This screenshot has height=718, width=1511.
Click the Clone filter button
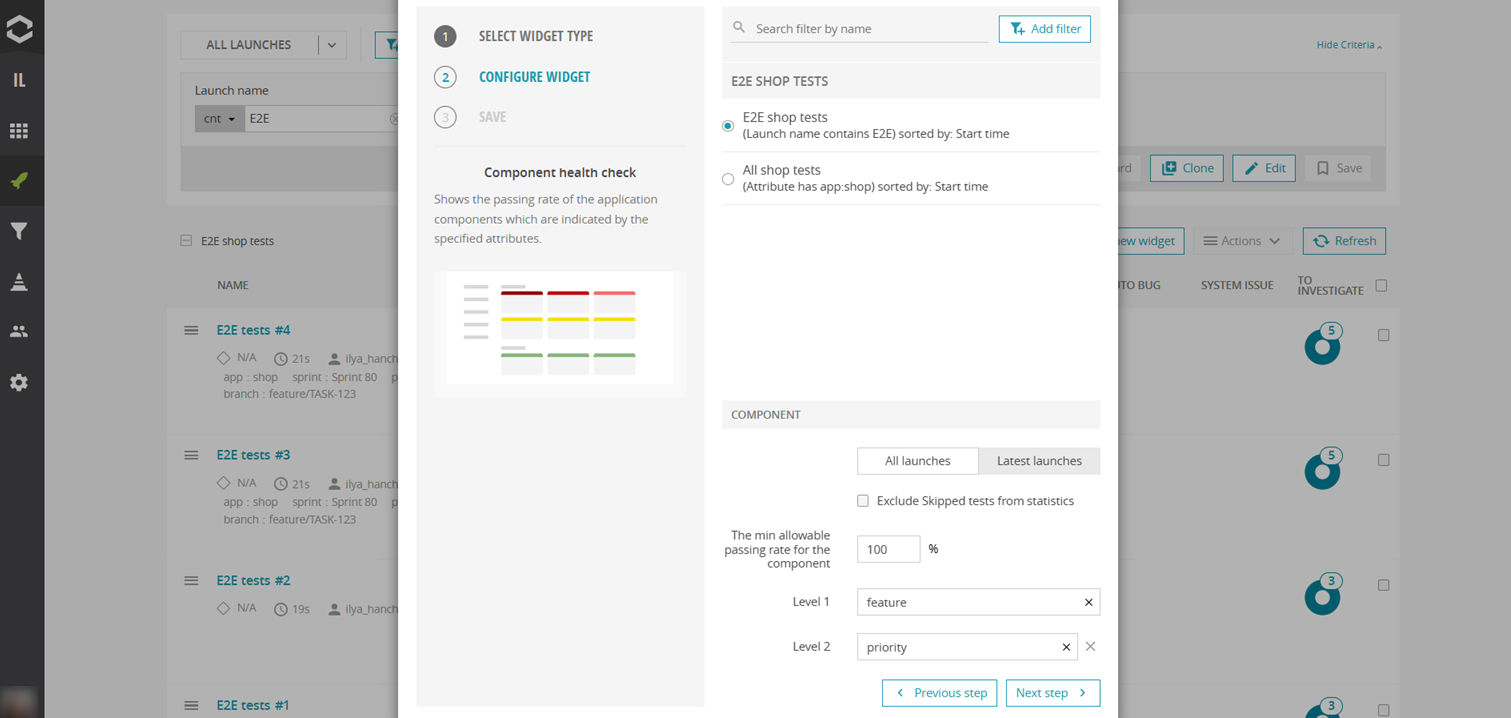point(1187,168)
